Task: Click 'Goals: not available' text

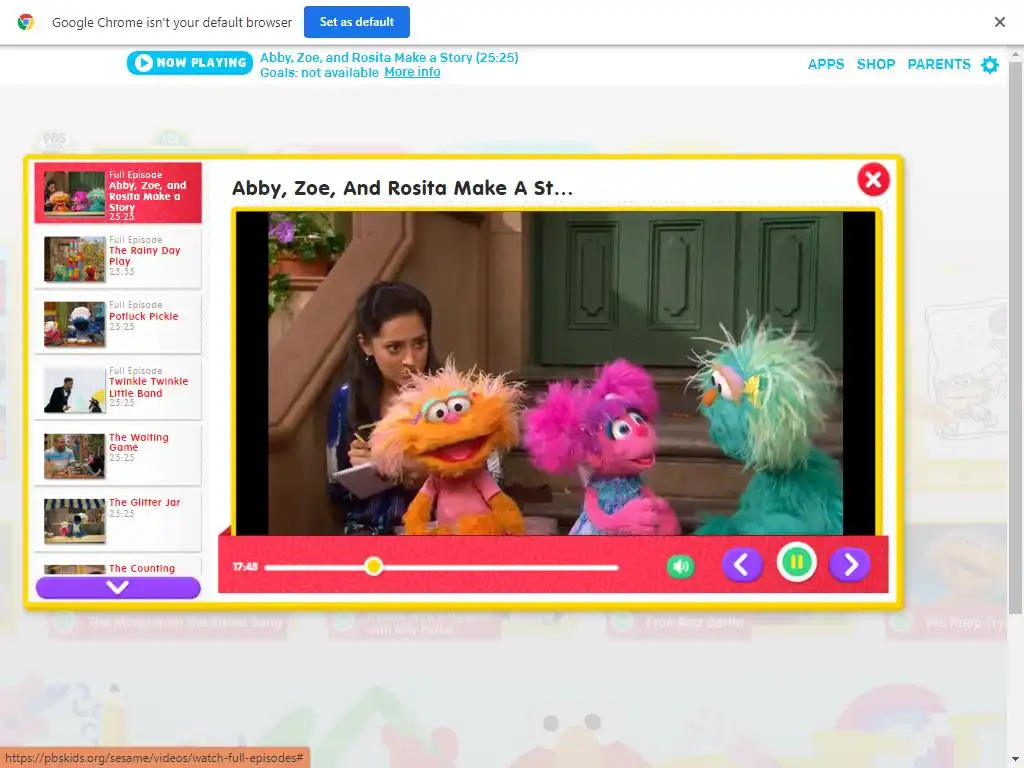Action: coord(319,72)
